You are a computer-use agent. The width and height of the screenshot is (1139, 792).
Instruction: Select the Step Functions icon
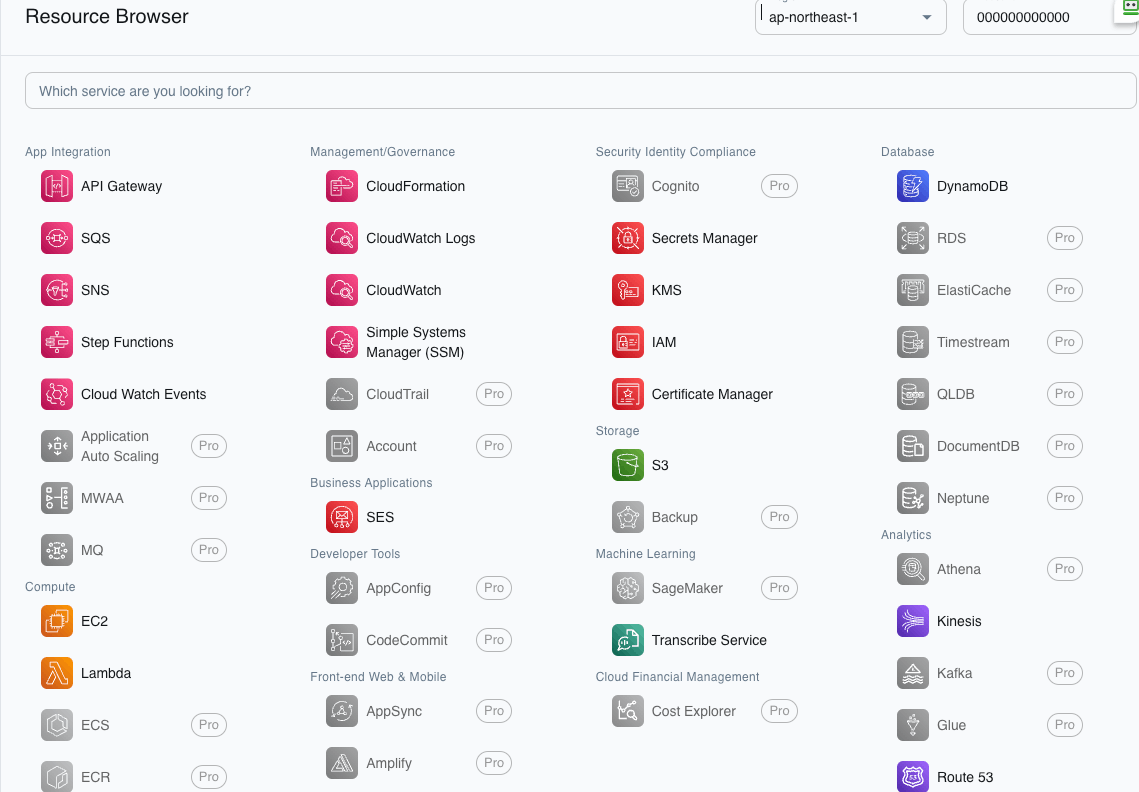click(x=57, y=342)
